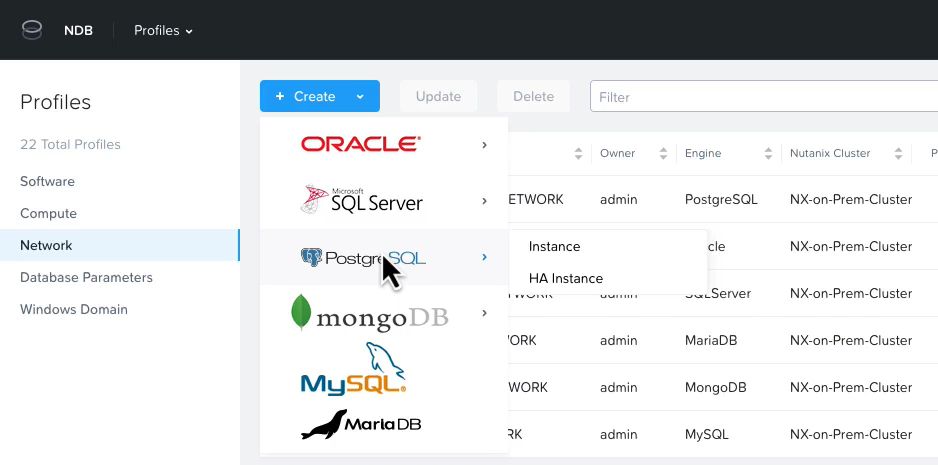Expand the Create button dropdown arrow

click(x=360, y=96)
